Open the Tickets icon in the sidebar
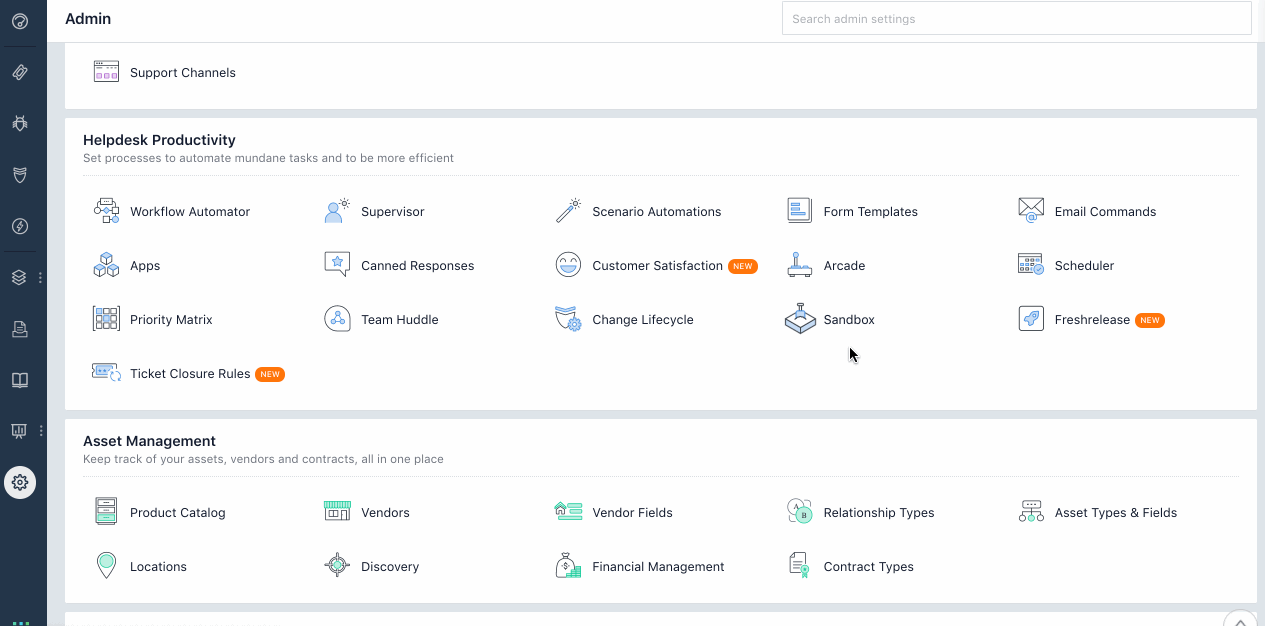 coord(20,72)
